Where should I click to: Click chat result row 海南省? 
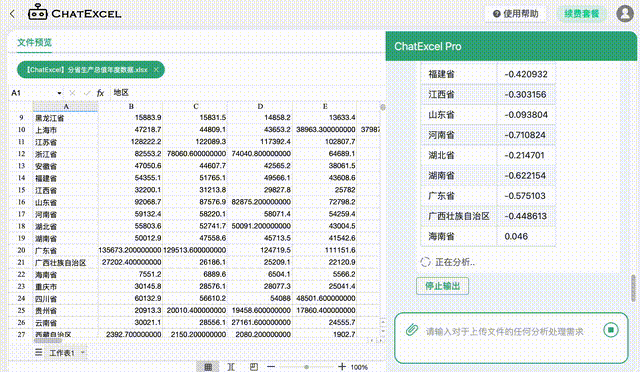488,236
